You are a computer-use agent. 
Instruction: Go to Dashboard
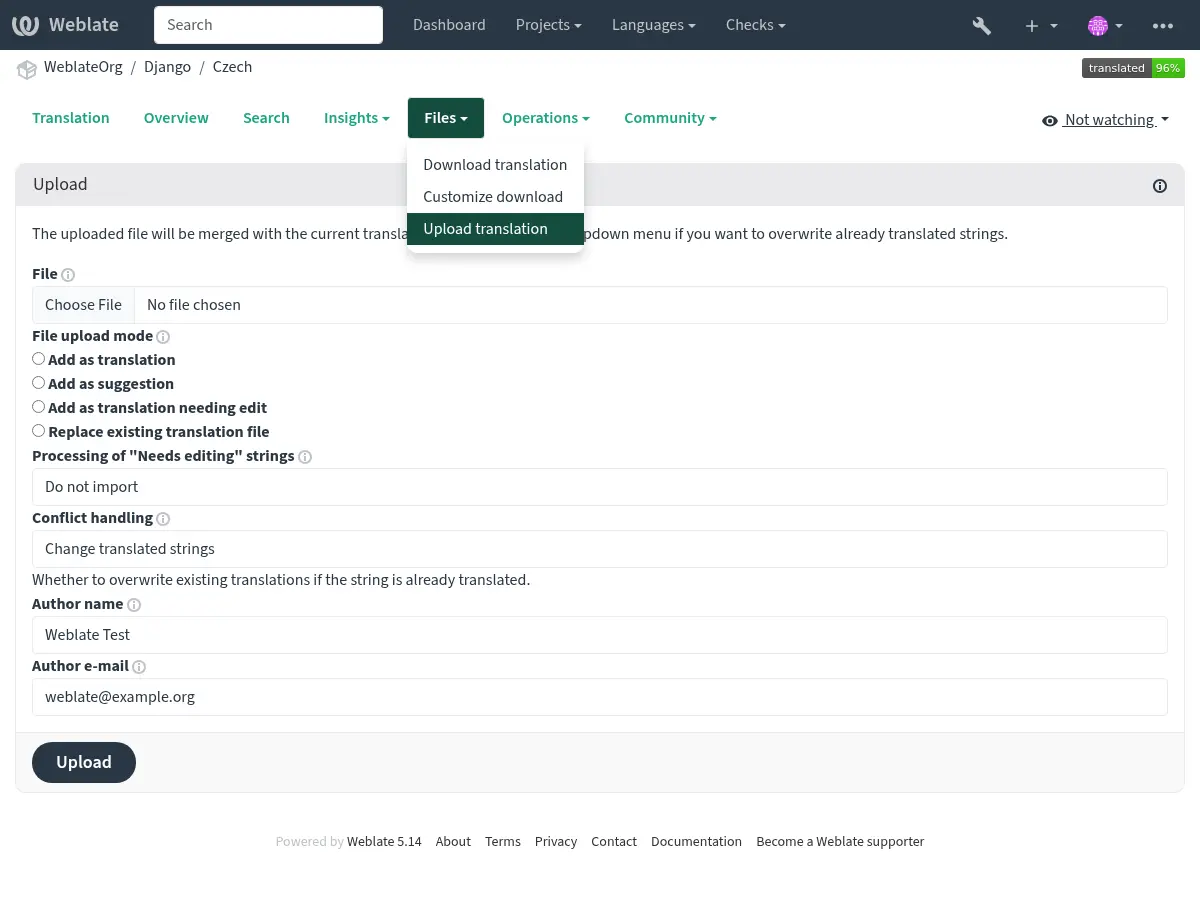coord(449,25)
